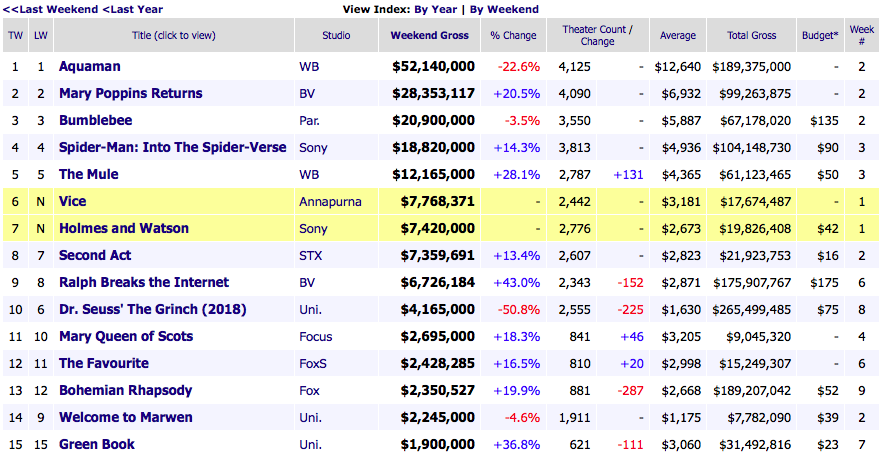This screenshot has height=457, width=881.
Task: Select Holmes and Watson title
Action: pyautogui.click(x=123, y=228)
